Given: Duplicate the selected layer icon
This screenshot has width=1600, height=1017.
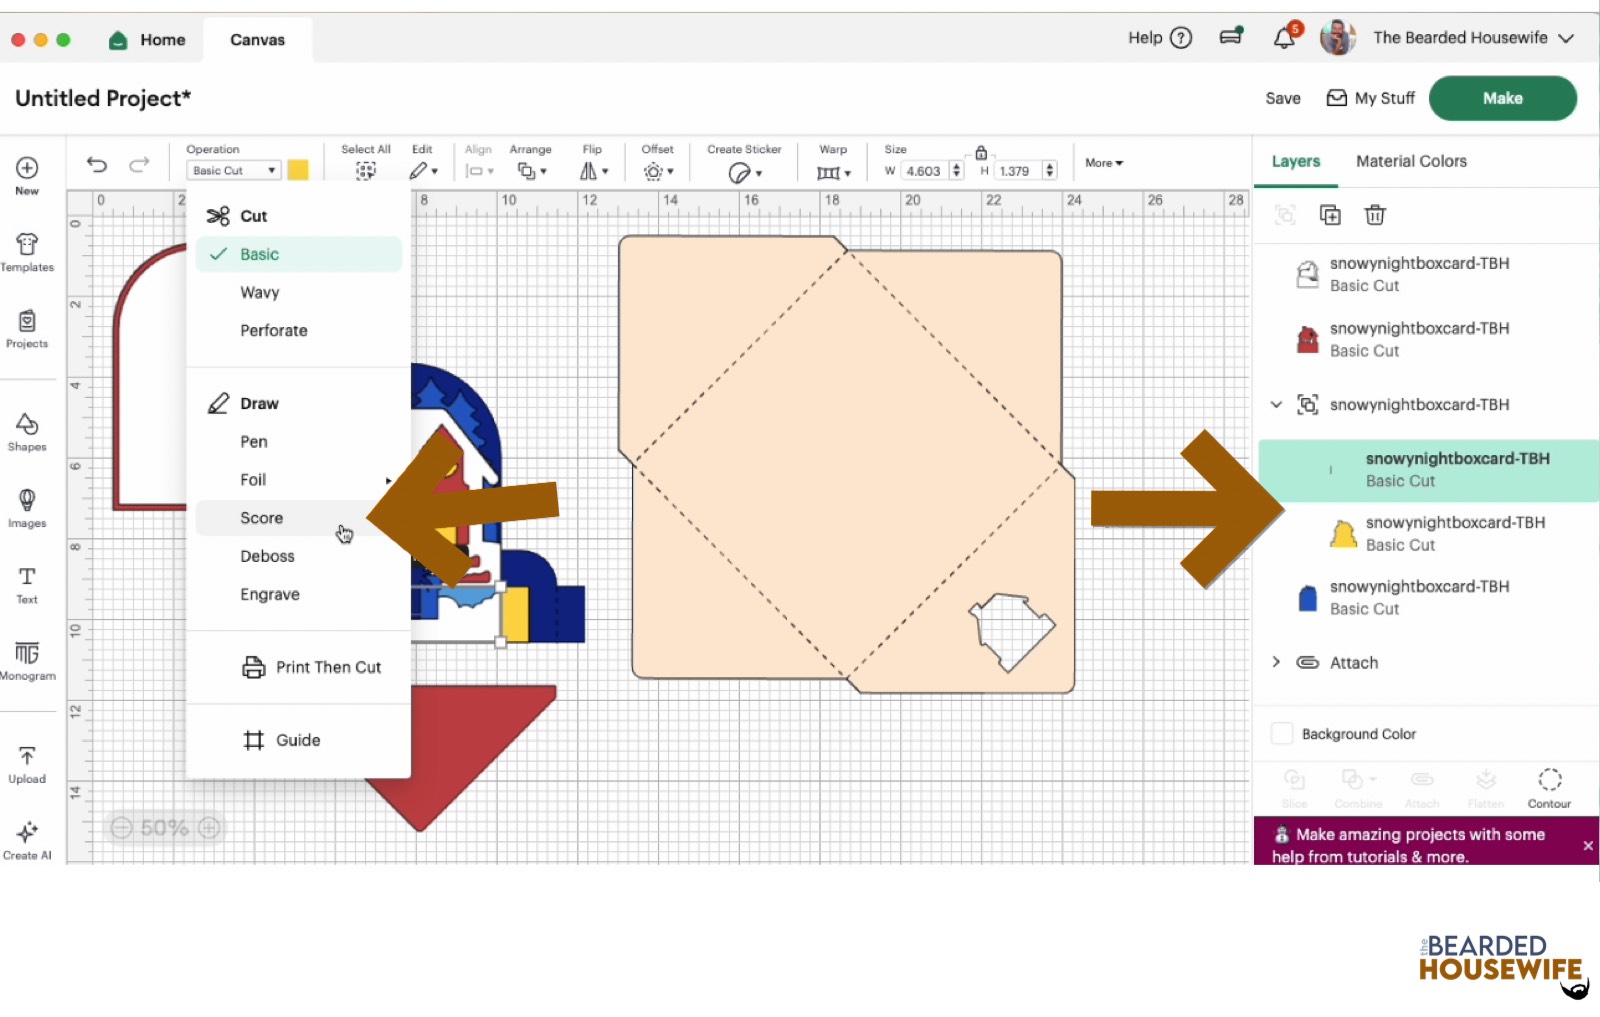Looking at the screenshot, I should pyautogui.click(x=1330, y=215).
